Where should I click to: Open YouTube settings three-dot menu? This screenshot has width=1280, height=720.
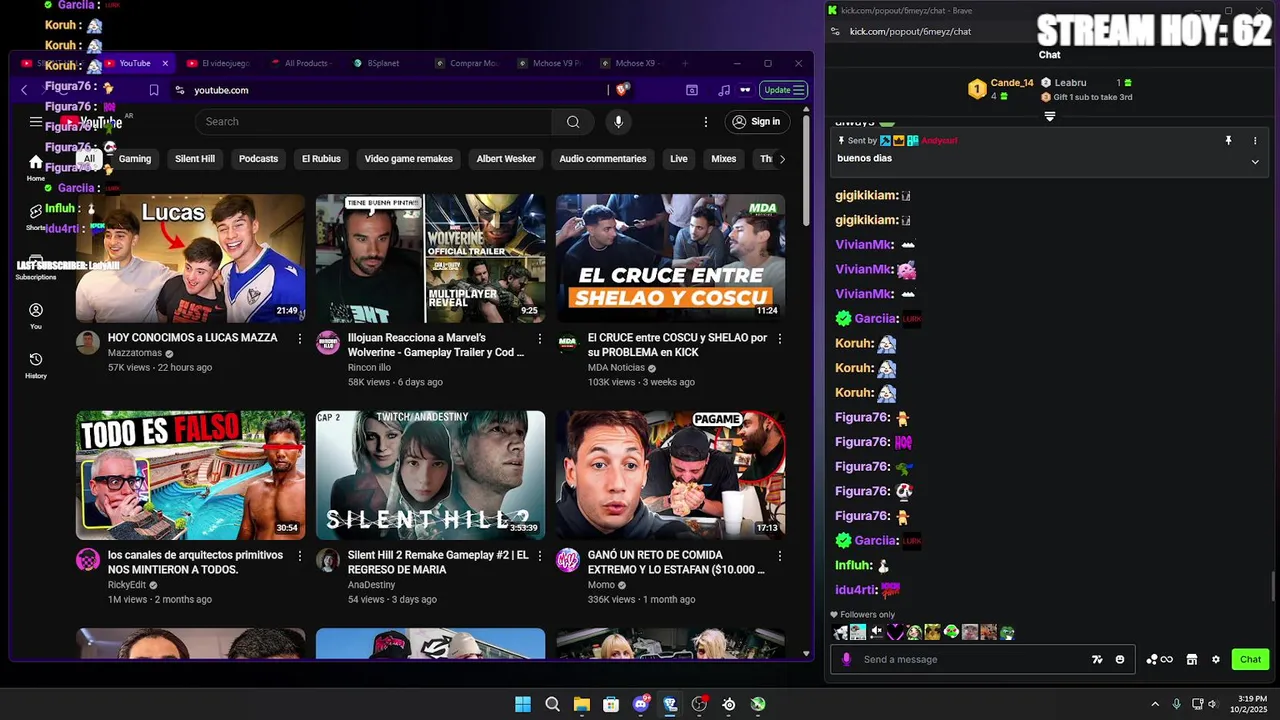pyautogui.click(x=706, y=122)
